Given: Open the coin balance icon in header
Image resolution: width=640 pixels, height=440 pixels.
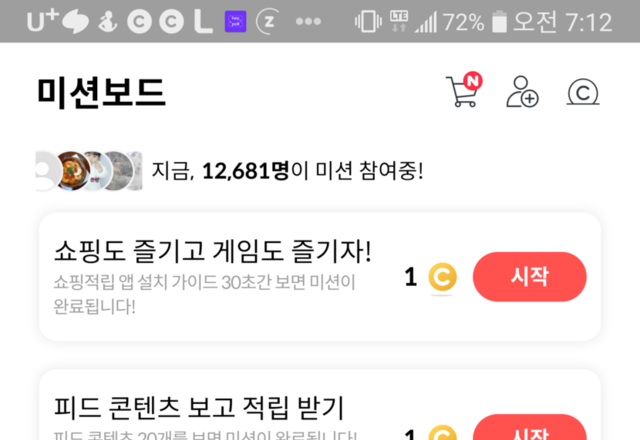Looking at the screenshot, I should pyautogui.click(x=583, y=92).
